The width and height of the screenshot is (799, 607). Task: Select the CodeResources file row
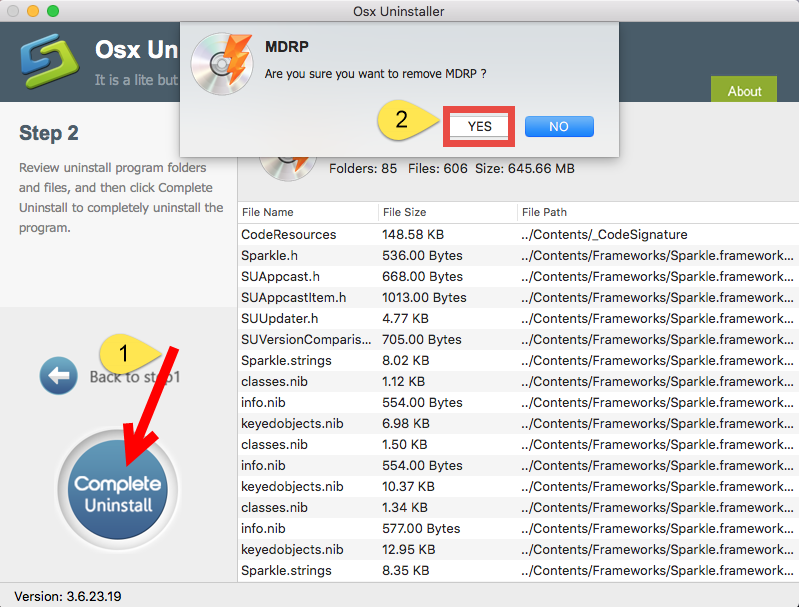coord(518,234)
